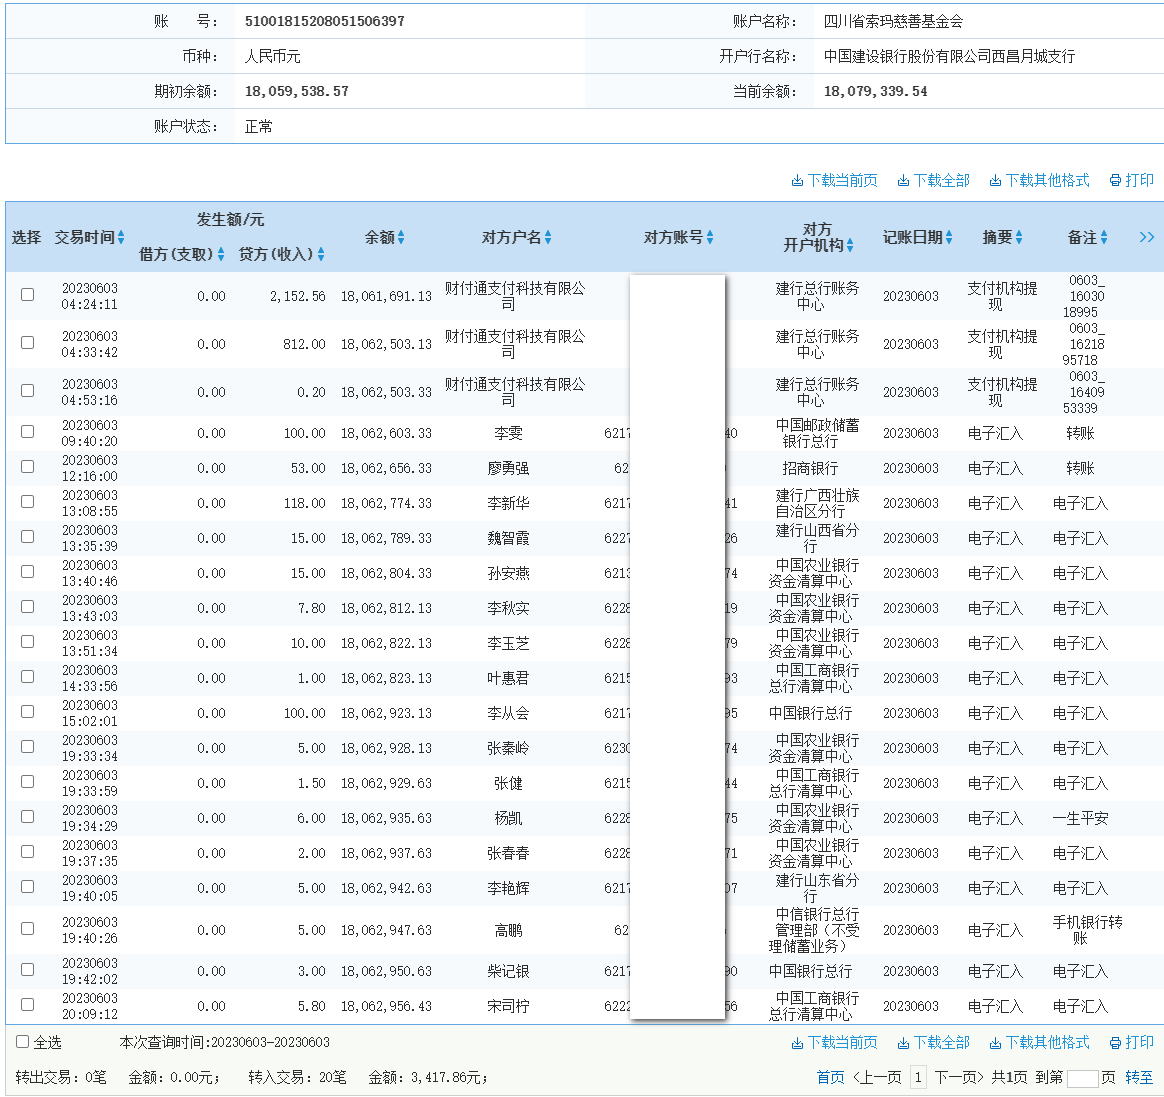
Task: Tick checkbox for 04:53:16 transaction
Action: pyautogui.click(x=27, y=390)
